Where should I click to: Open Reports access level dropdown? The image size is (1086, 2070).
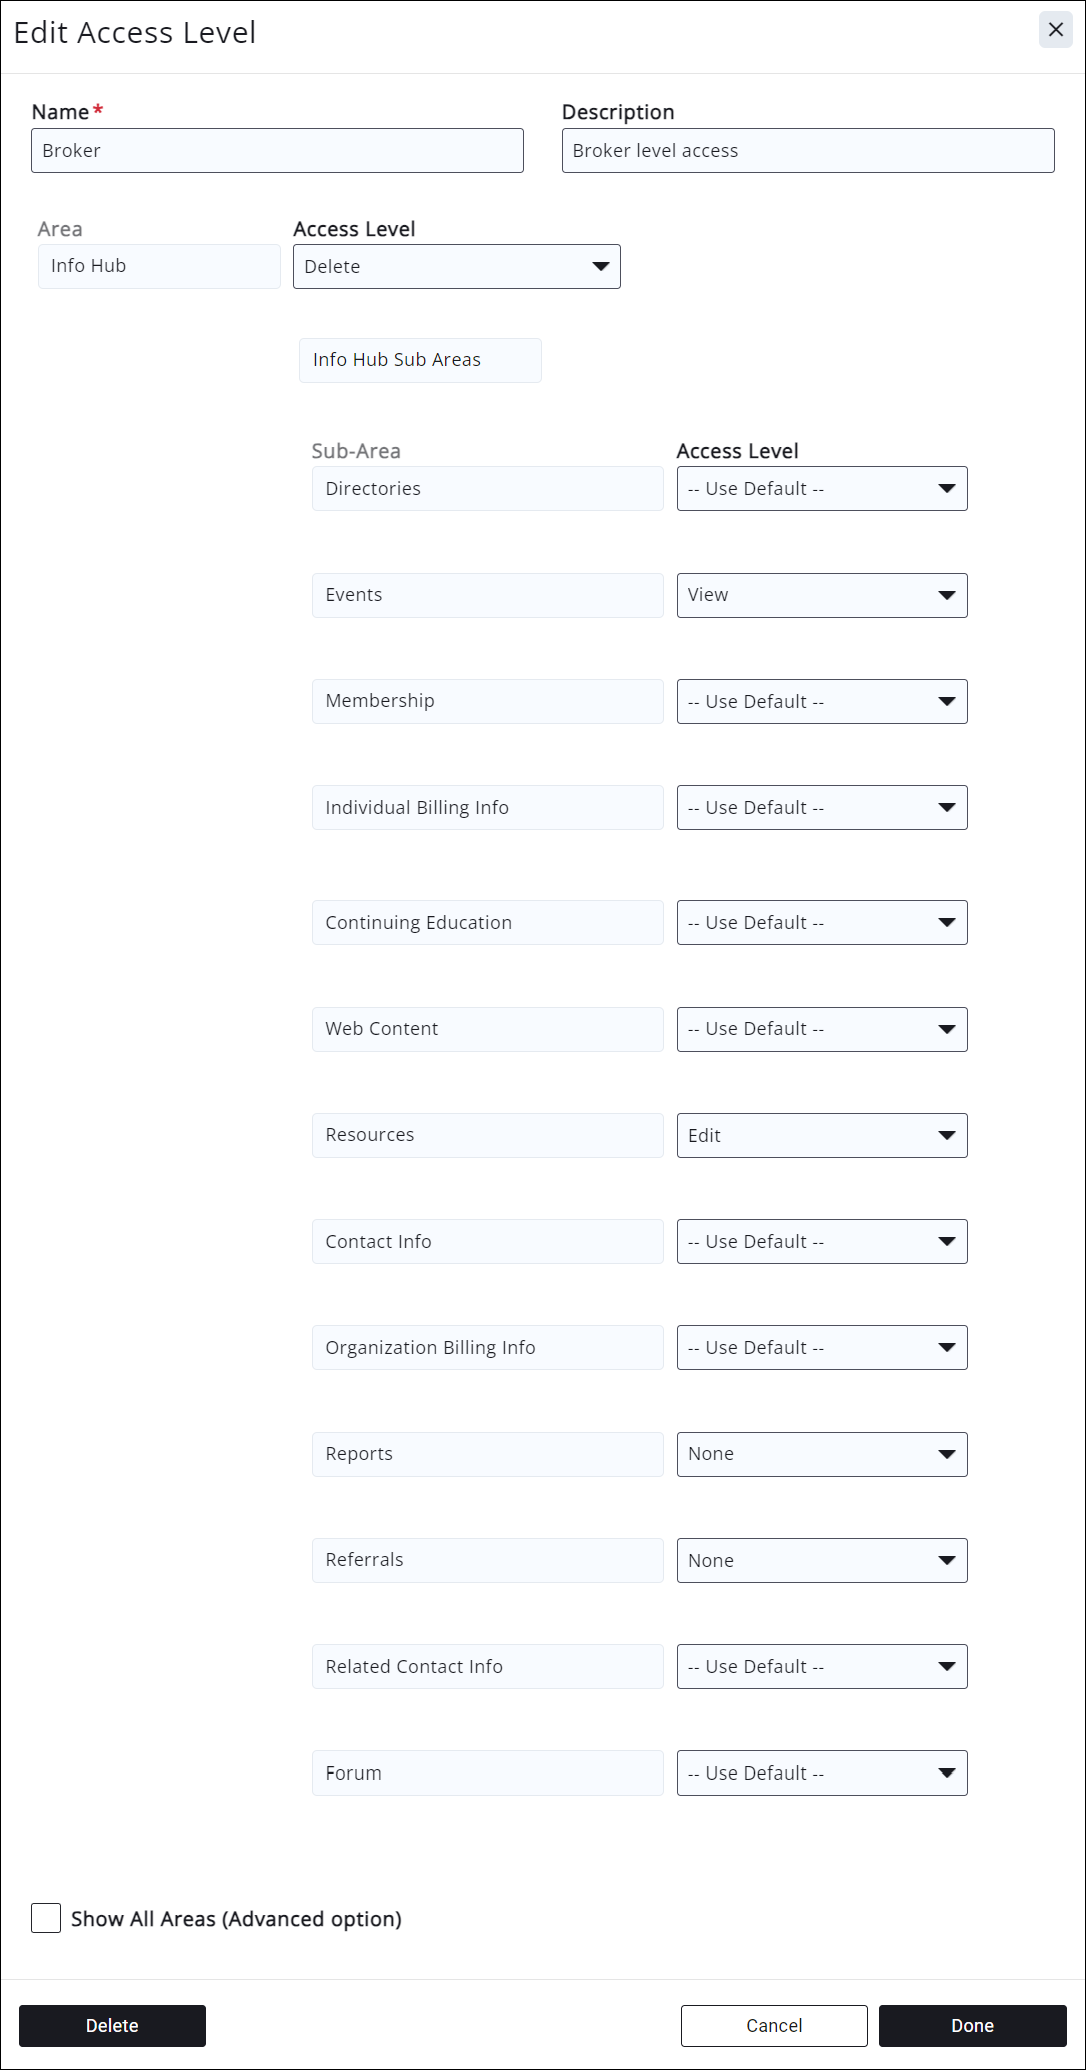pos(821,1454)
